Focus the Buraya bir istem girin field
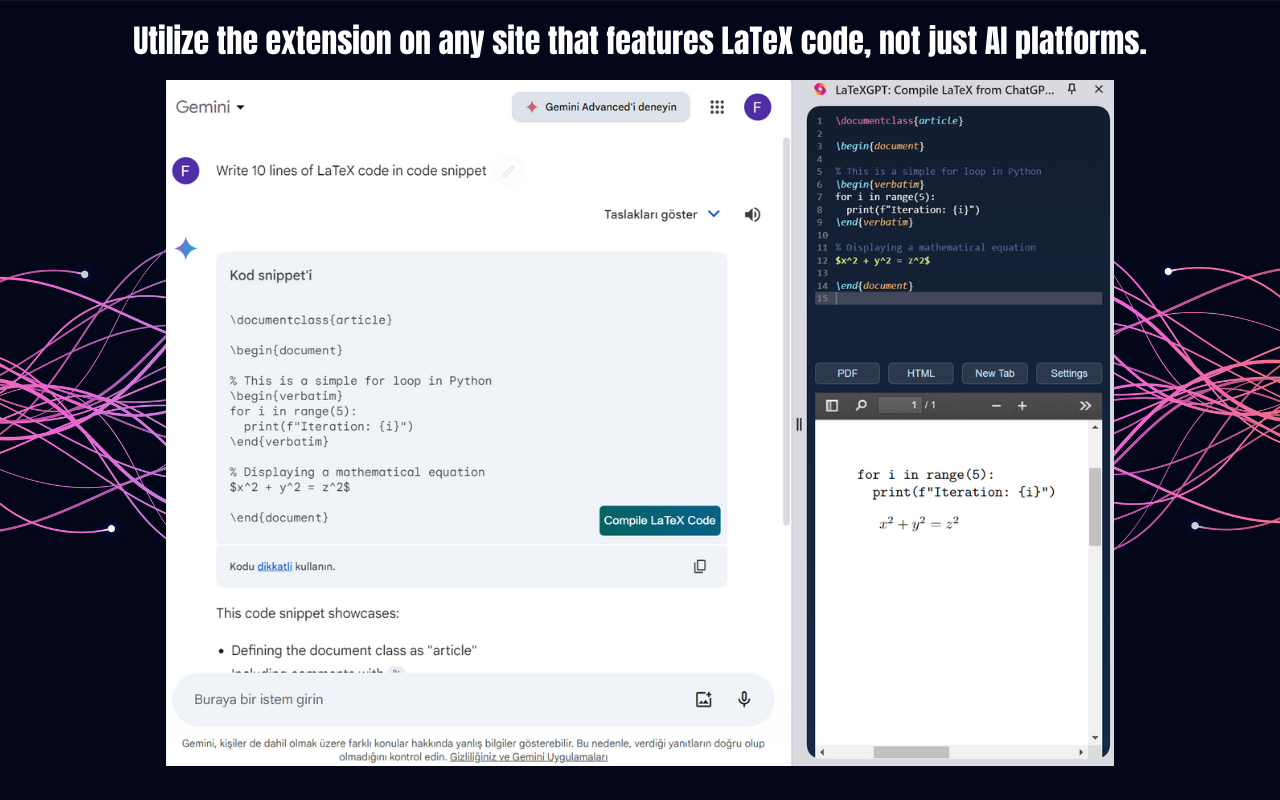Viewport: 1280px width, 800px height. [x=473, y=699]
